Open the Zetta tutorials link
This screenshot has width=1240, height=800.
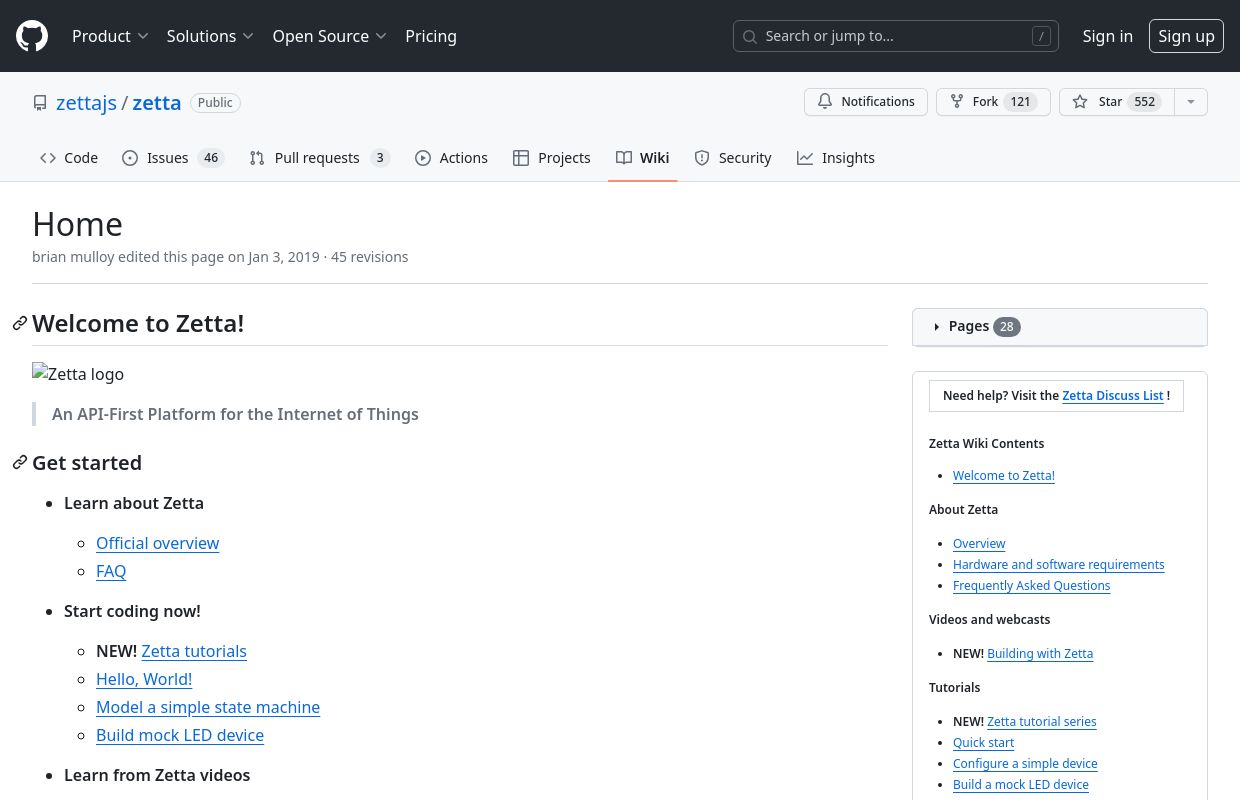pyautogui.click(x=194, y=651)
